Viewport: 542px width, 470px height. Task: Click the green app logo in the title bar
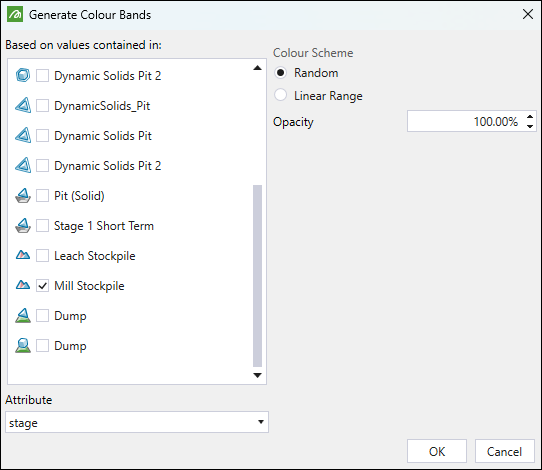(15, 15)
